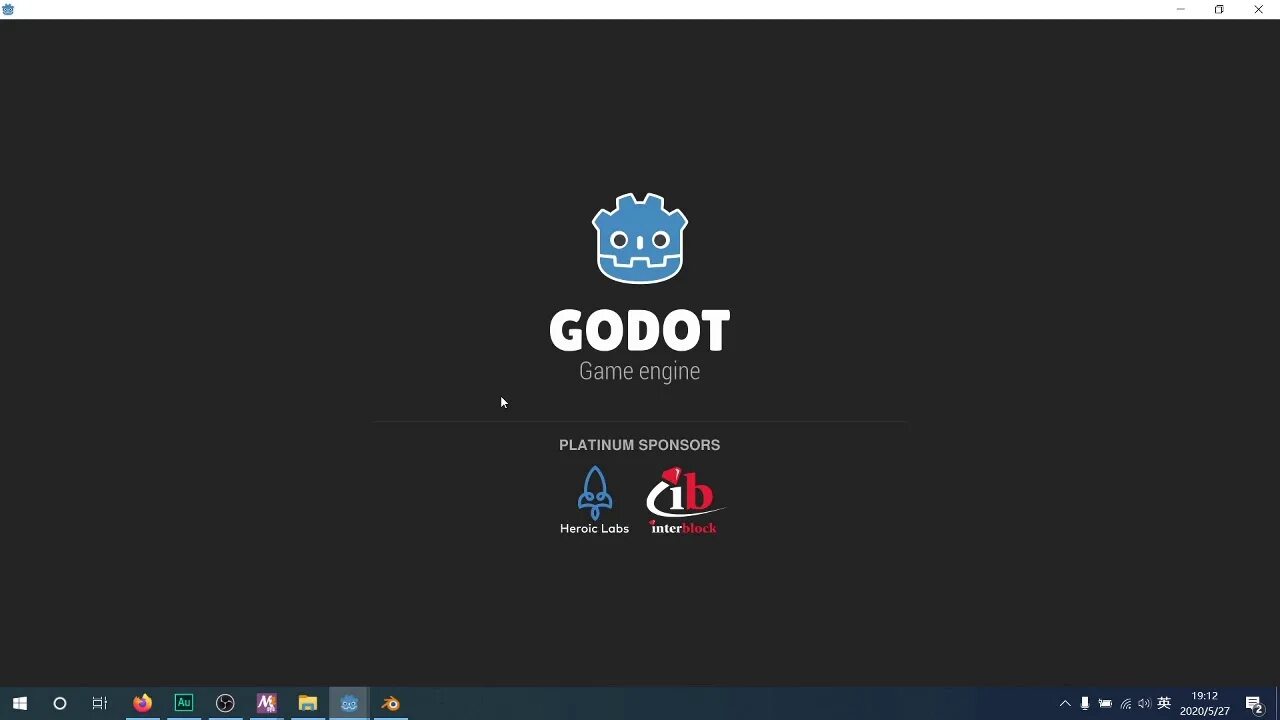Switch to Blender from the taskbar
Viewport: 1280px width, 720px height.
(x=390, y=703)
